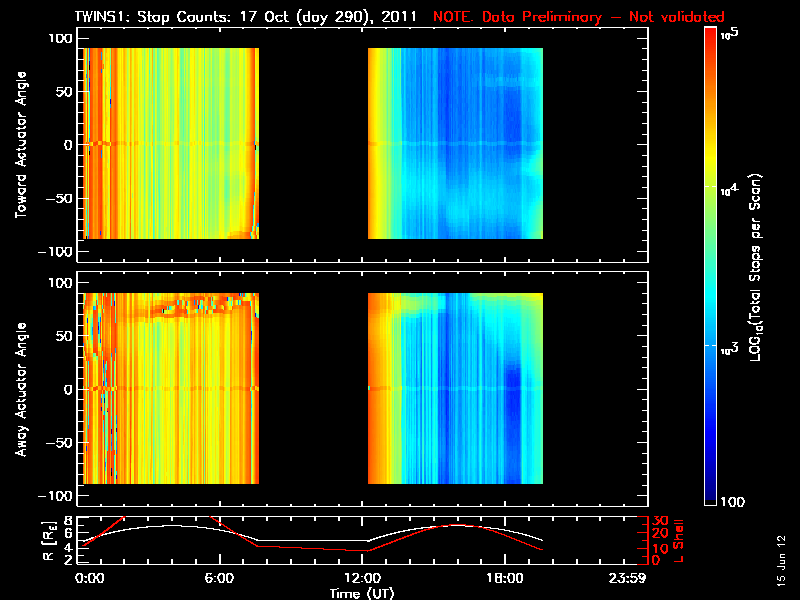Click the 'Away Actuator Angle' axis label
The width and height of the screenshot is (800, 600).
coord(21,389)
